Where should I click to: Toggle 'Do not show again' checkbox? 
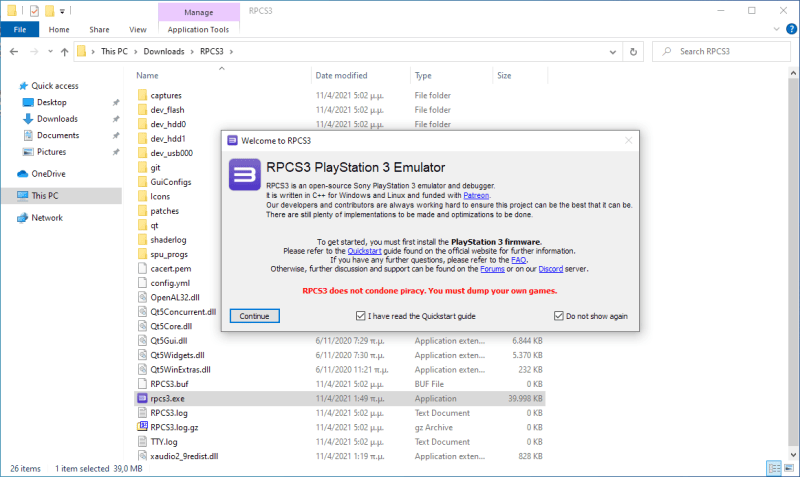[559, 316]
